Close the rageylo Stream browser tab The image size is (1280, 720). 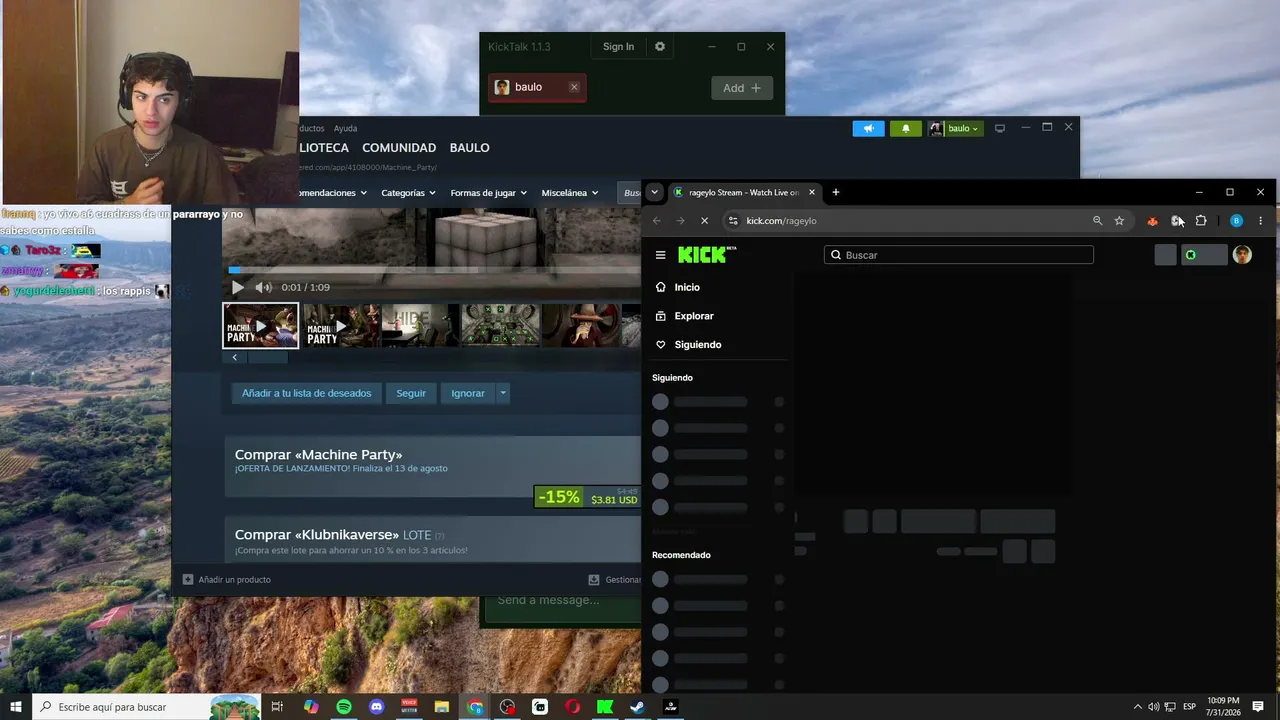click(x=811, y=192)
